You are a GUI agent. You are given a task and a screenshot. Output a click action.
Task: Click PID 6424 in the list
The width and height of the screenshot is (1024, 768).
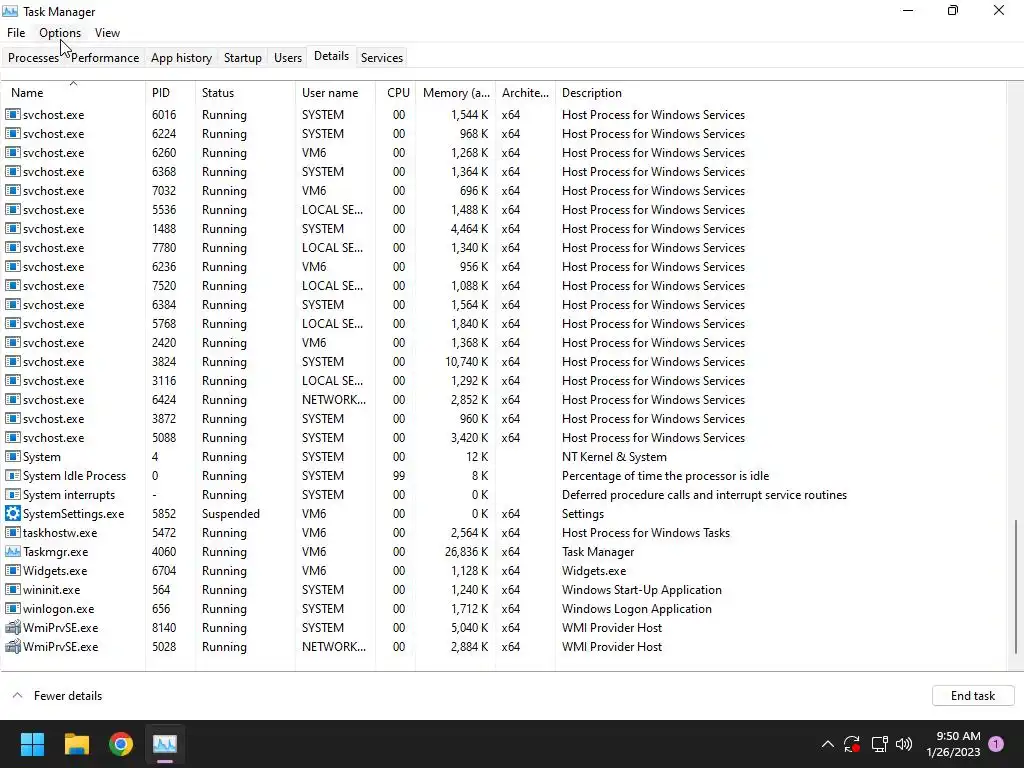(164, 400)
